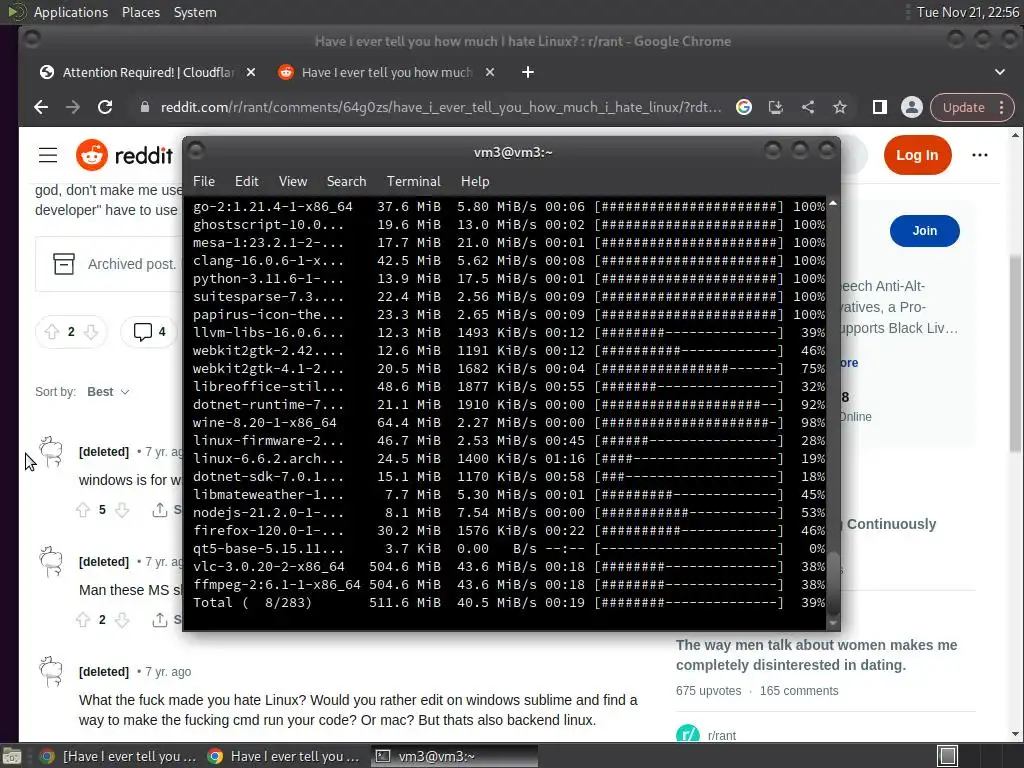This screenshot has width=1024, height=768.
Task: Upvote the archived post
Action: point(52,332)
